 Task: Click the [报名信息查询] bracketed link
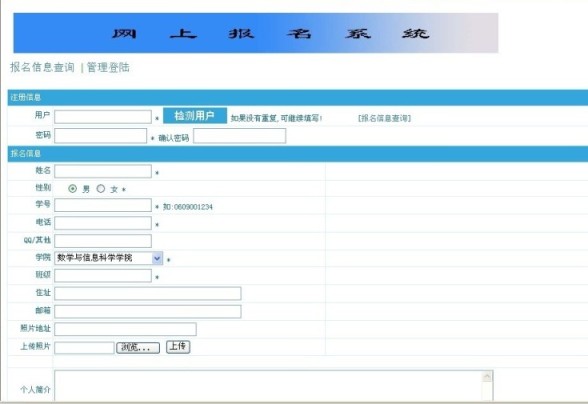[x=384, y=118]
